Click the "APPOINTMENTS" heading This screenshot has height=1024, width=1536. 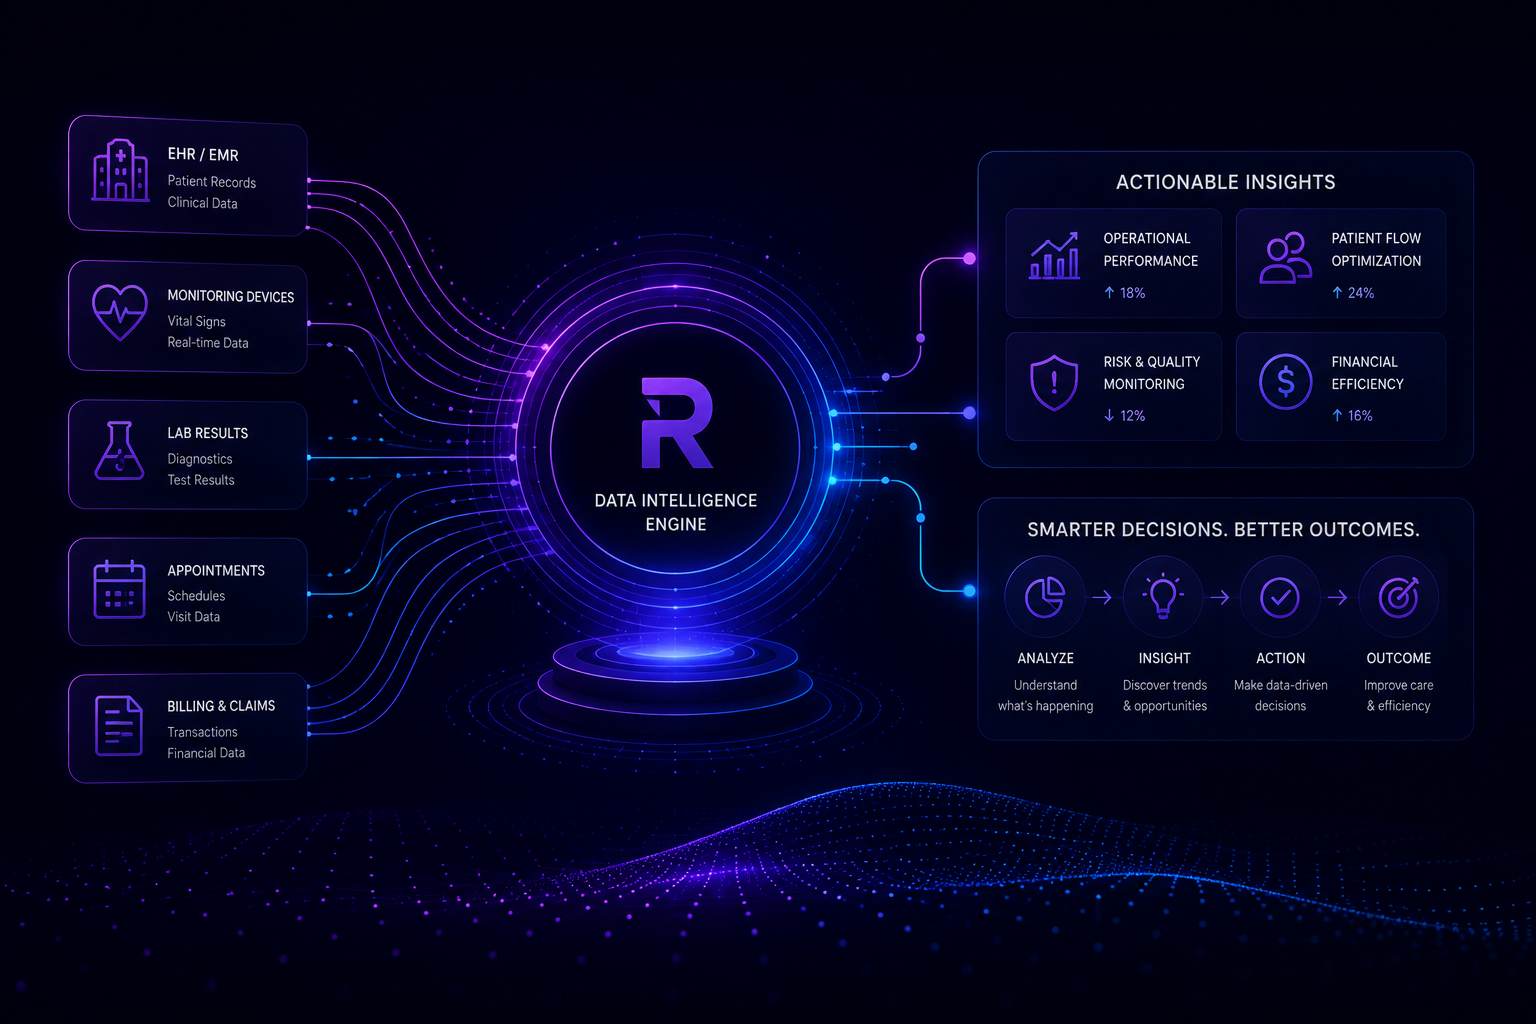(216, 571)
